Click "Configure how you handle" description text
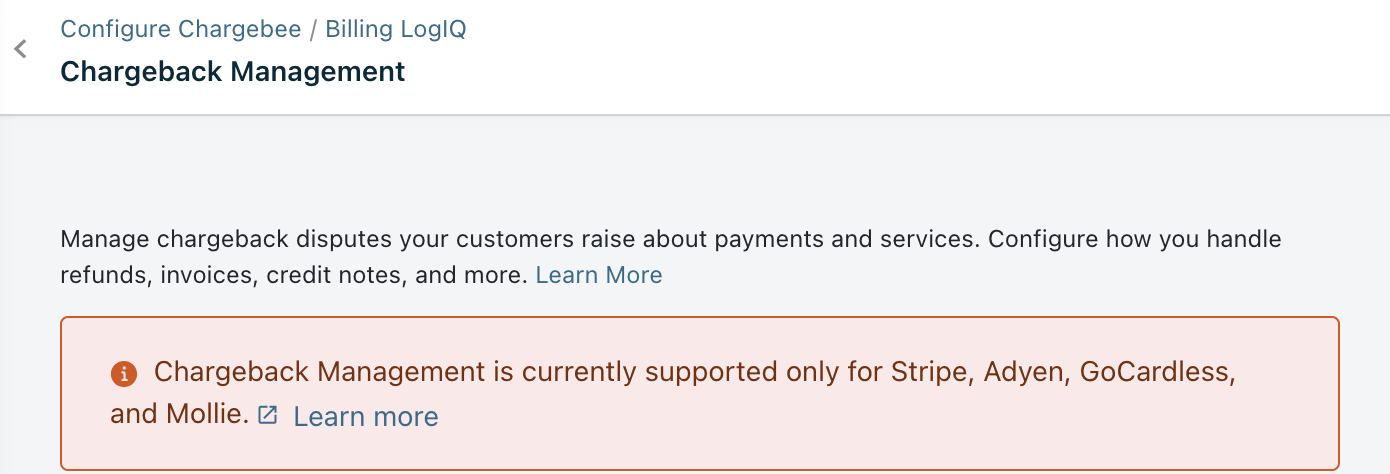The width and height of the screenshot is (1390, 474). tap(1135, 240)
